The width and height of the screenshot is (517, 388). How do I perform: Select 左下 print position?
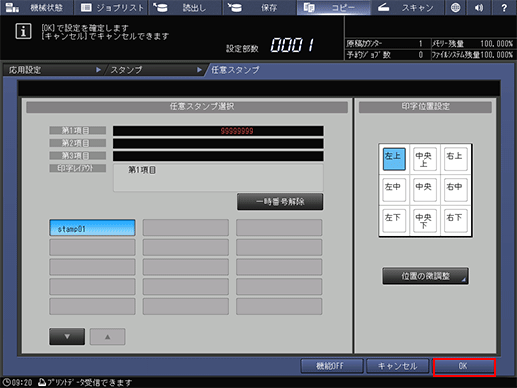point(394,220)
